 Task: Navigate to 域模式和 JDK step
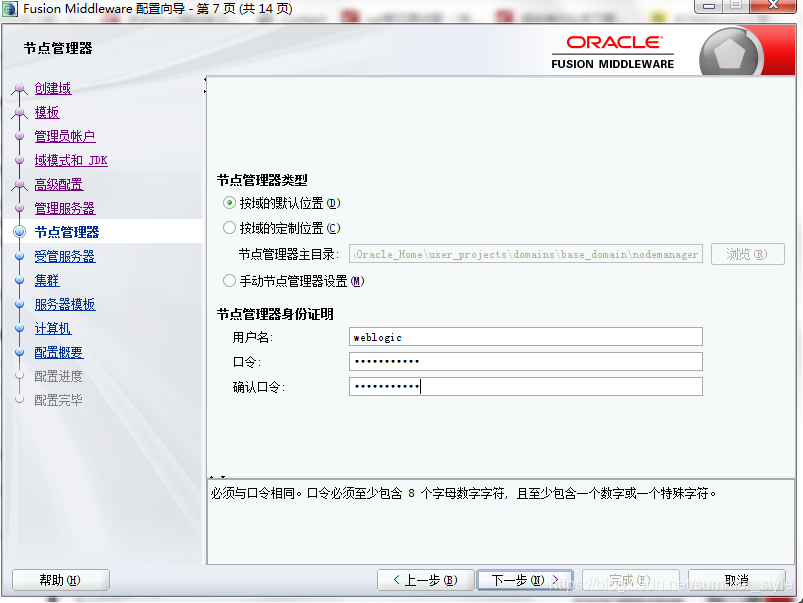pyautogui.click(x=71, y=160)
